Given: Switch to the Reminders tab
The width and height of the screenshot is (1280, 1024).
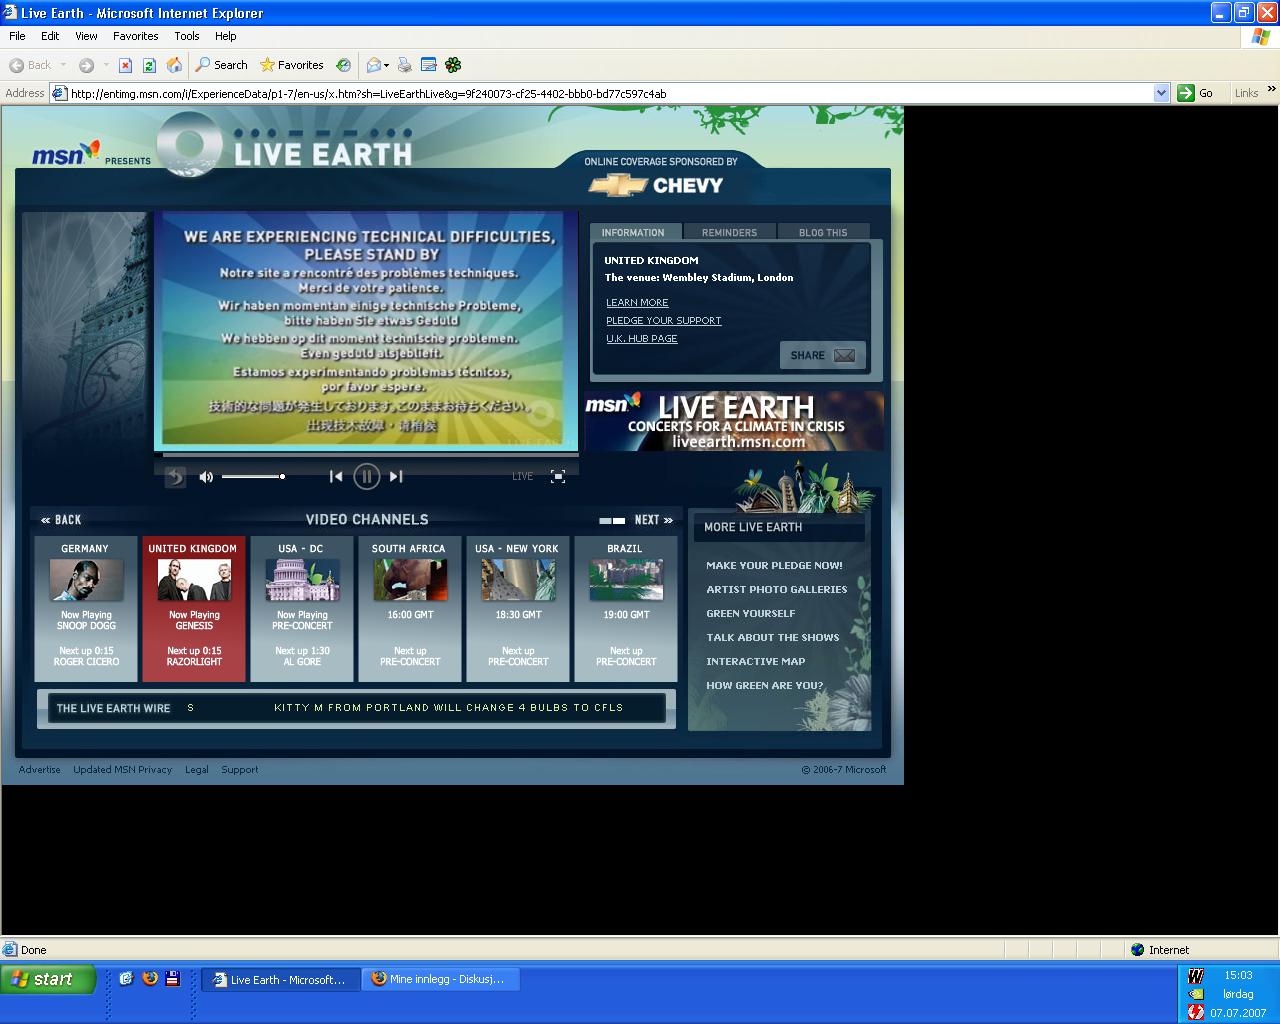Looking at the screenshot, I should click(x=729, y=232).
